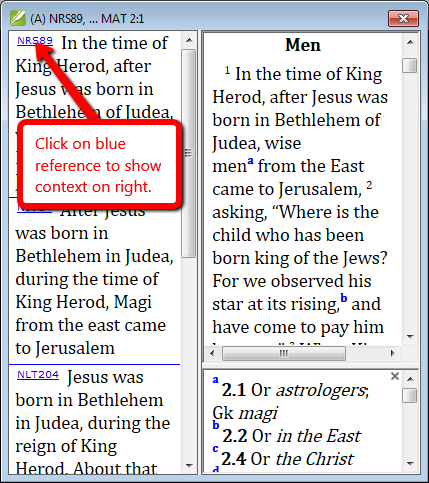Click footnotes pane scrollbar thumb
This screenshot has height=483, width=429.
[410, 395]
